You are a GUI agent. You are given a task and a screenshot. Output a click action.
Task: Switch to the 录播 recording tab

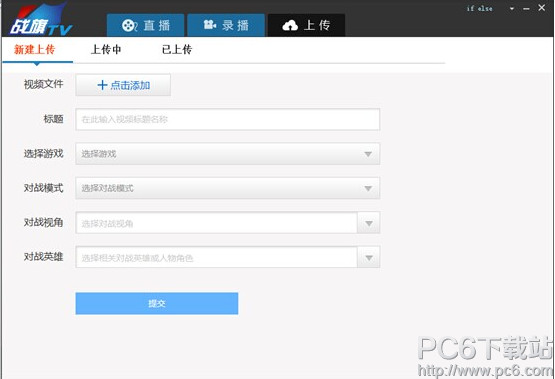tap(226, 25)
